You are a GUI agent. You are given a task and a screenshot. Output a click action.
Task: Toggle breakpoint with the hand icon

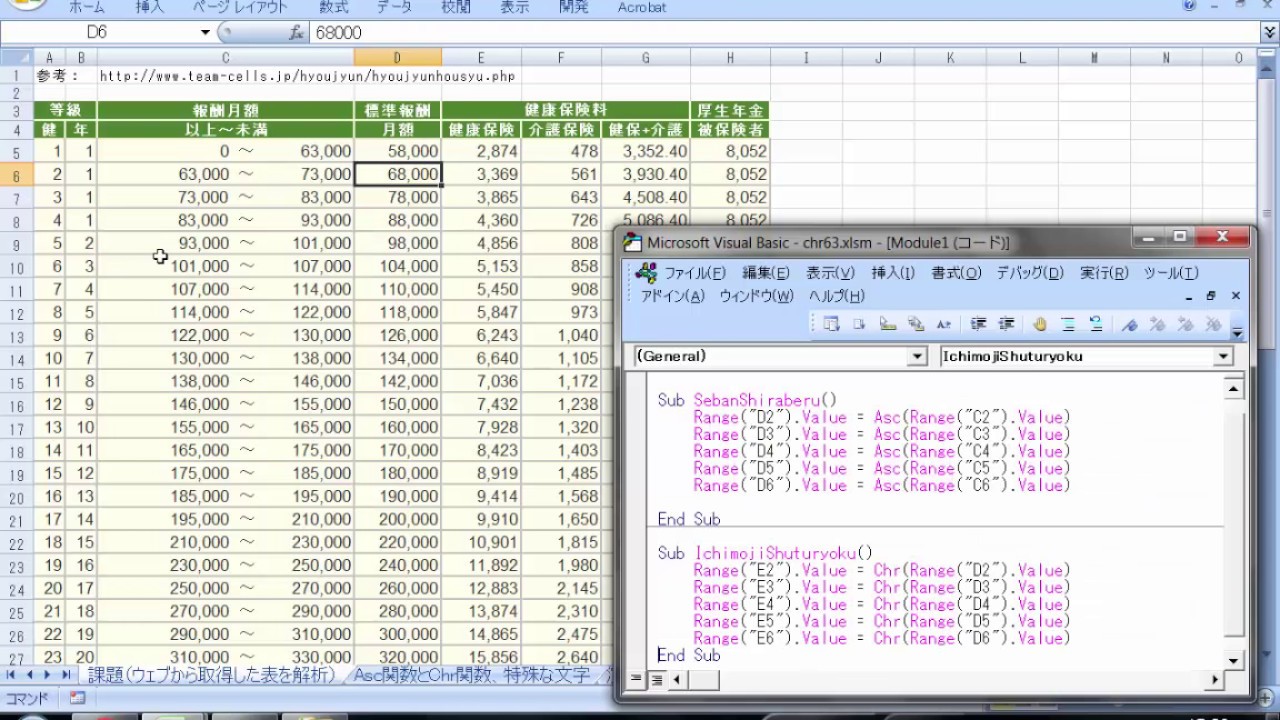[x=1040, y=324]
